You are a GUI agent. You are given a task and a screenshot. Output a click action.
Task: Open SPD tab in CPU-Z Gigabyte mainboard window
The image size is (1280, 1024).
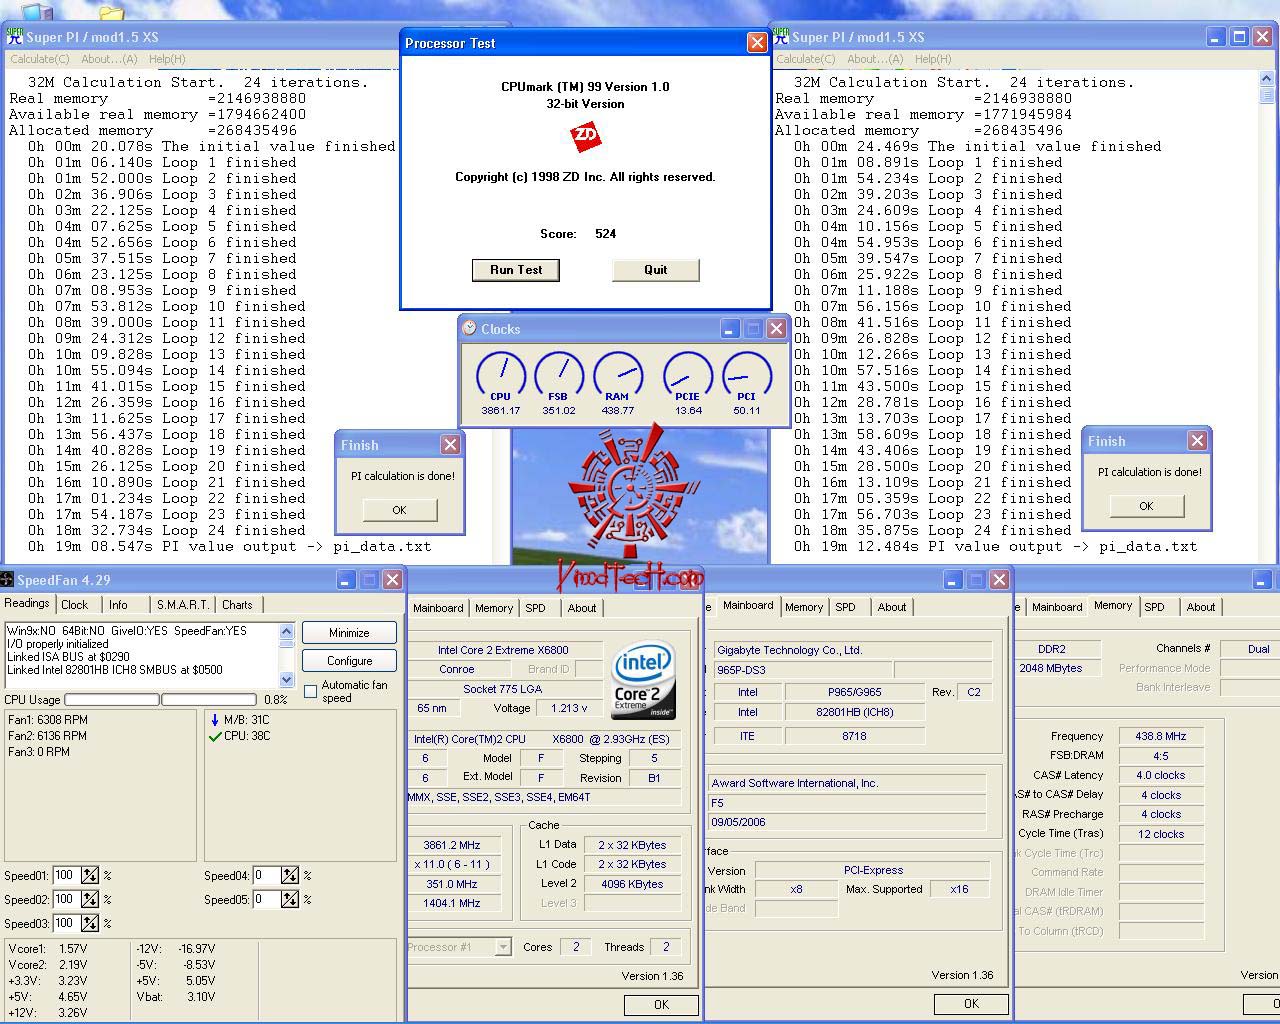pyautogui.click(x=846, y=607)
